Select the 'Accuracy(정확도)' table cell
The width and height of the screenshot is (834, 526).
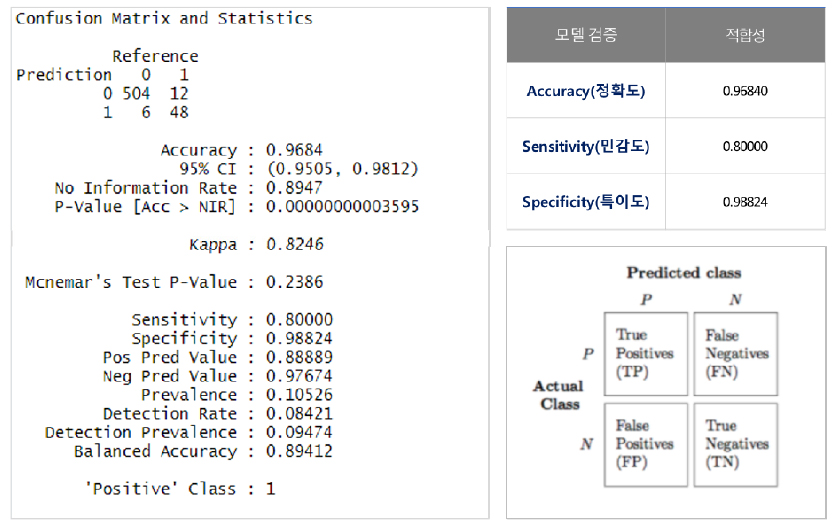pyautogui.click(x=586, y=91)
